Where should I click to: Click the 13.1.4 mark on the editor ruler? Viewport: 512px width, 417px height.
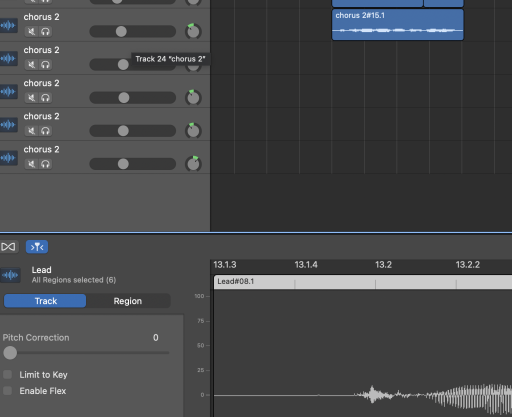[x=306, y=265]
